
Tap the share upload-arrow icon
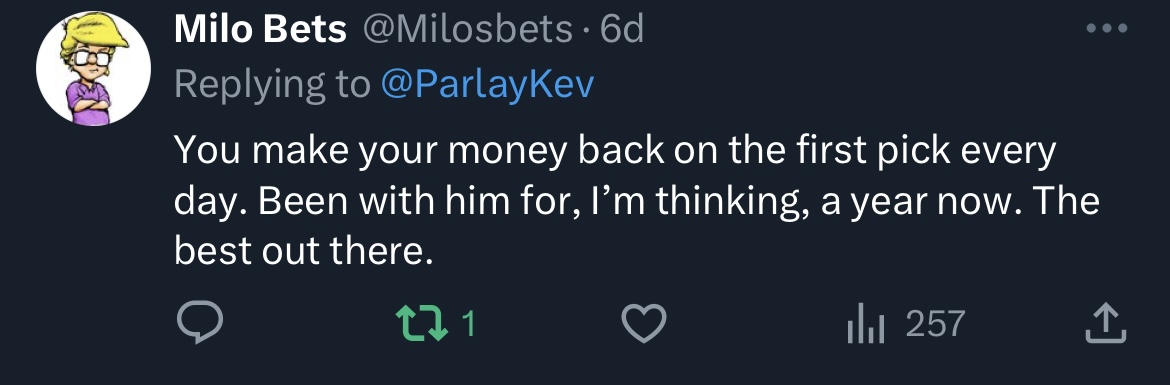coord(1104,325)
